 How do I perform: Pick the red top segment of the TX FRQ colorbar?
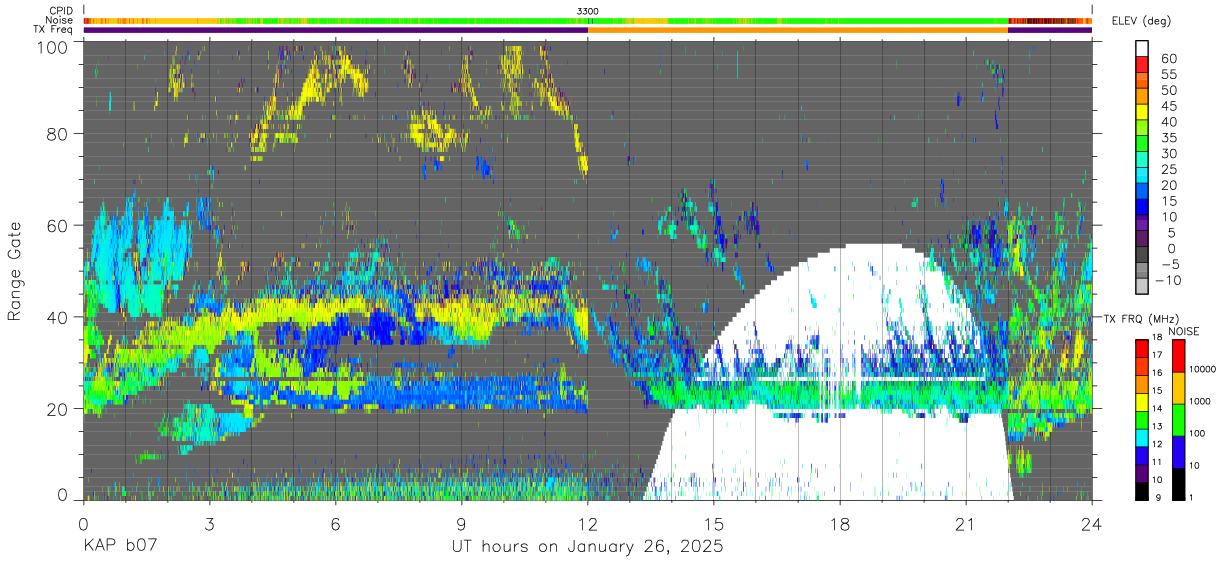1141,349
